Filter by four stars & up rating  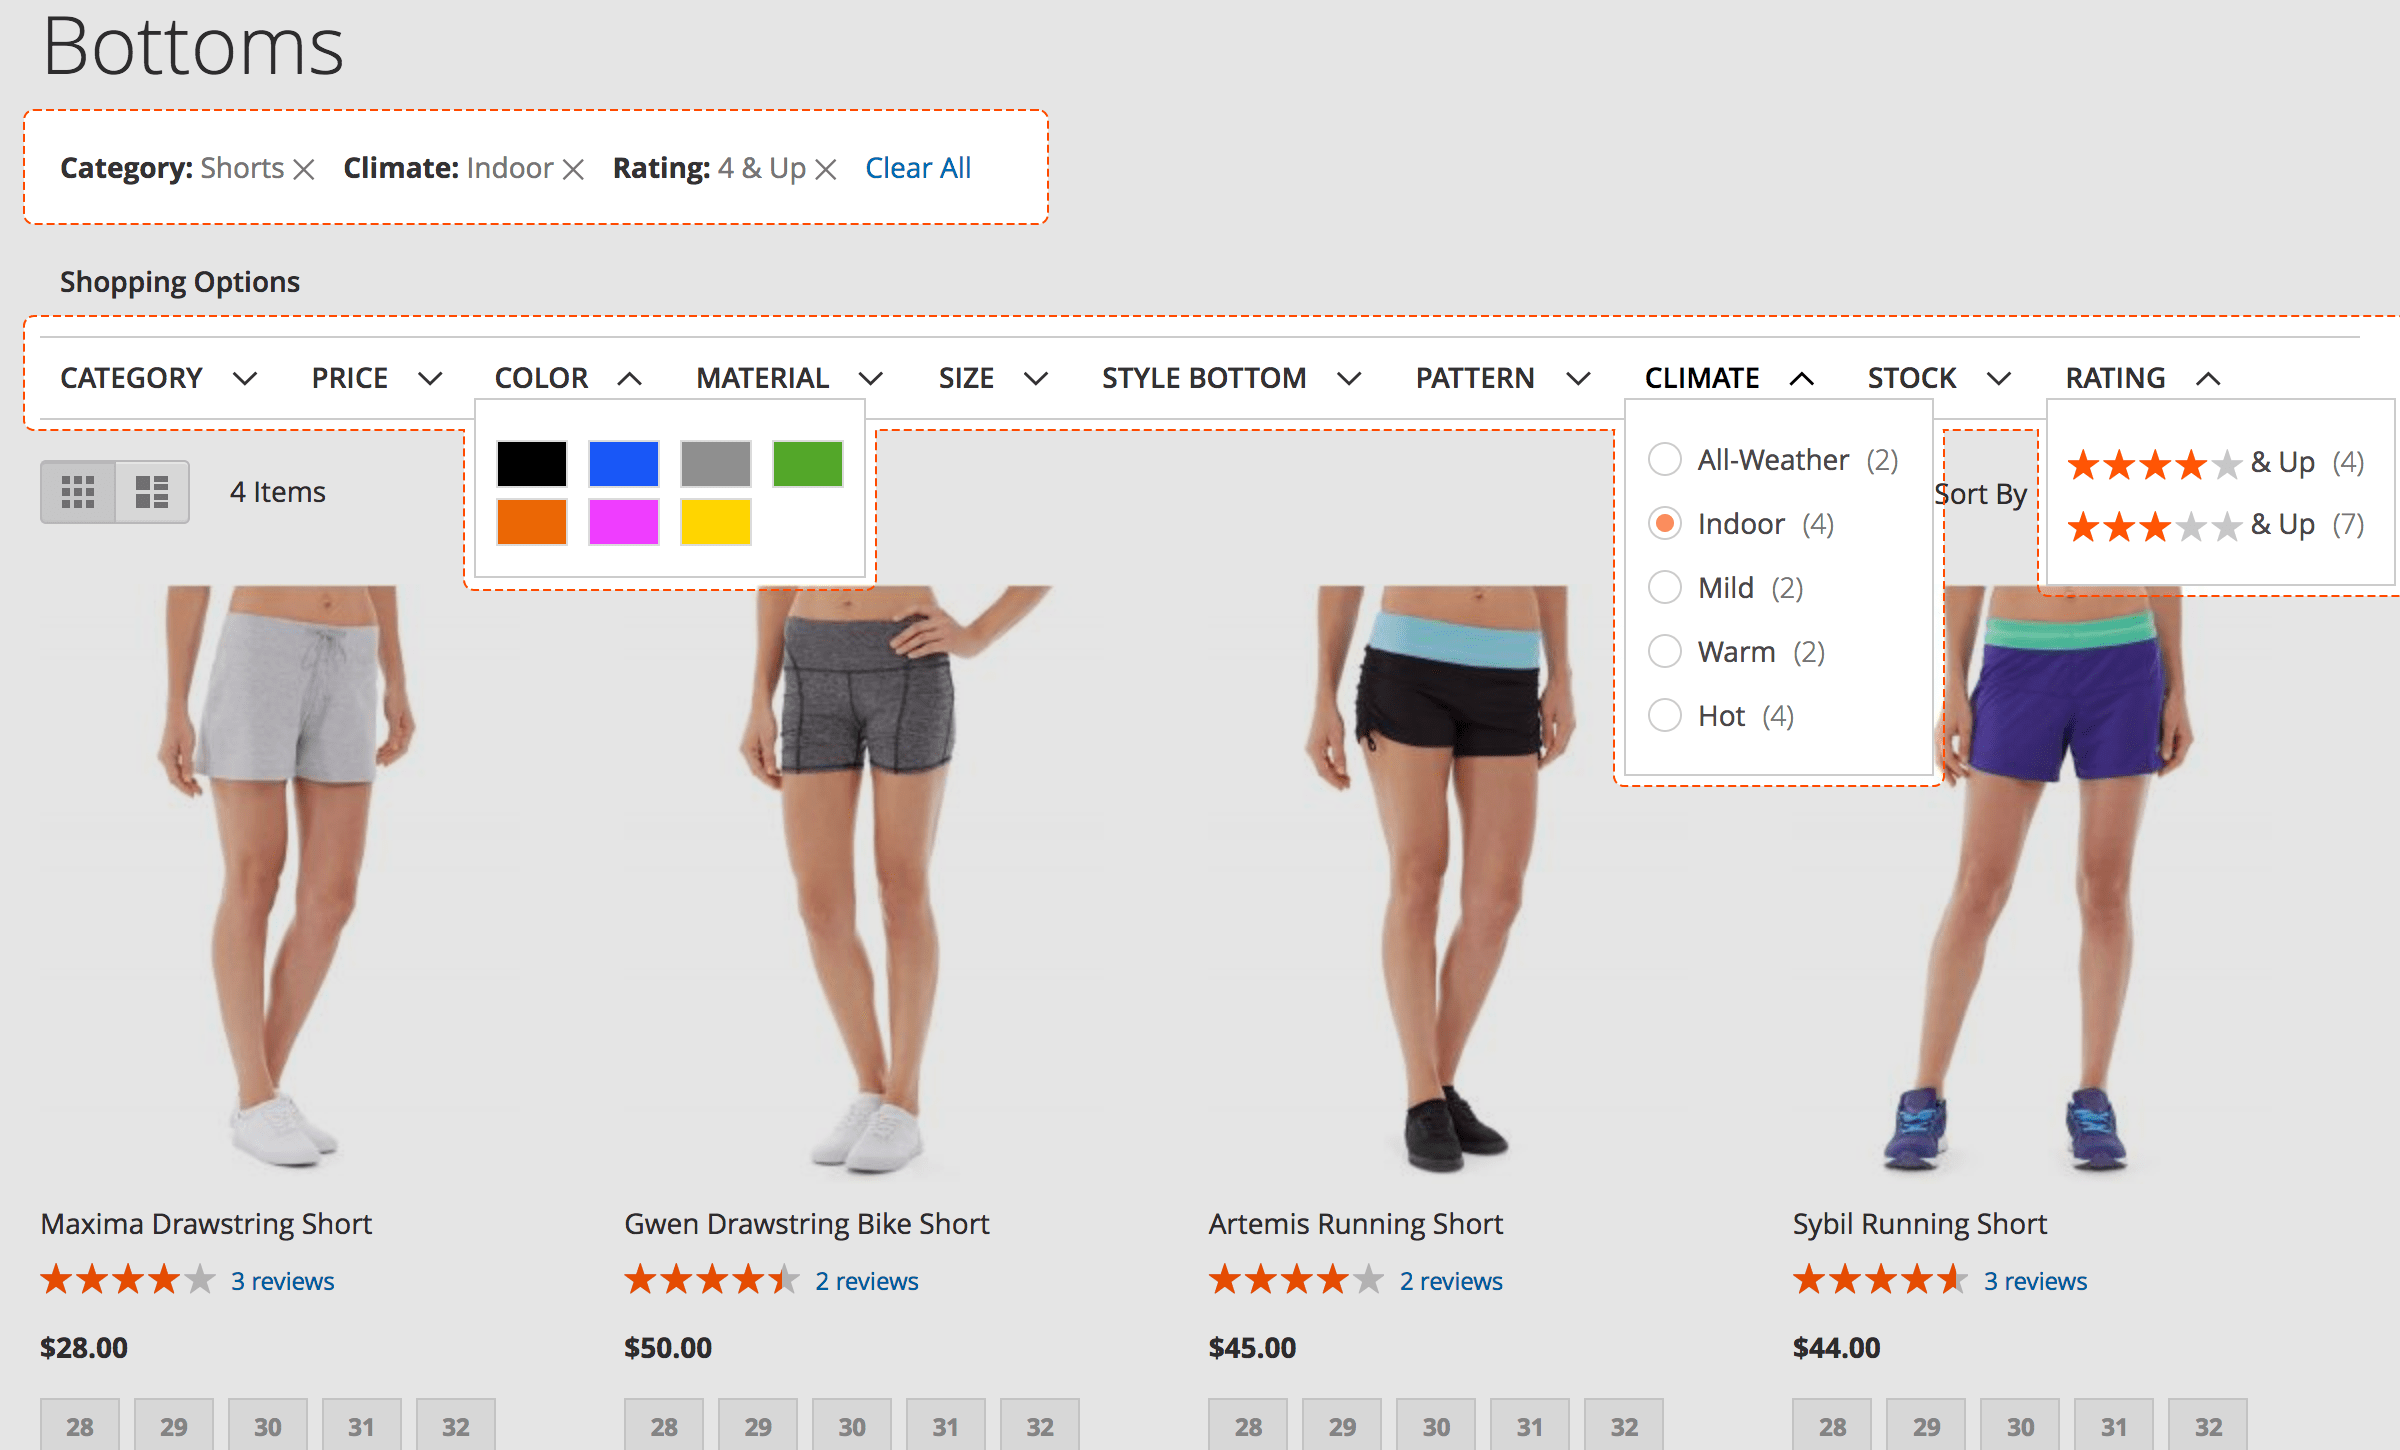pos(2215,463)
